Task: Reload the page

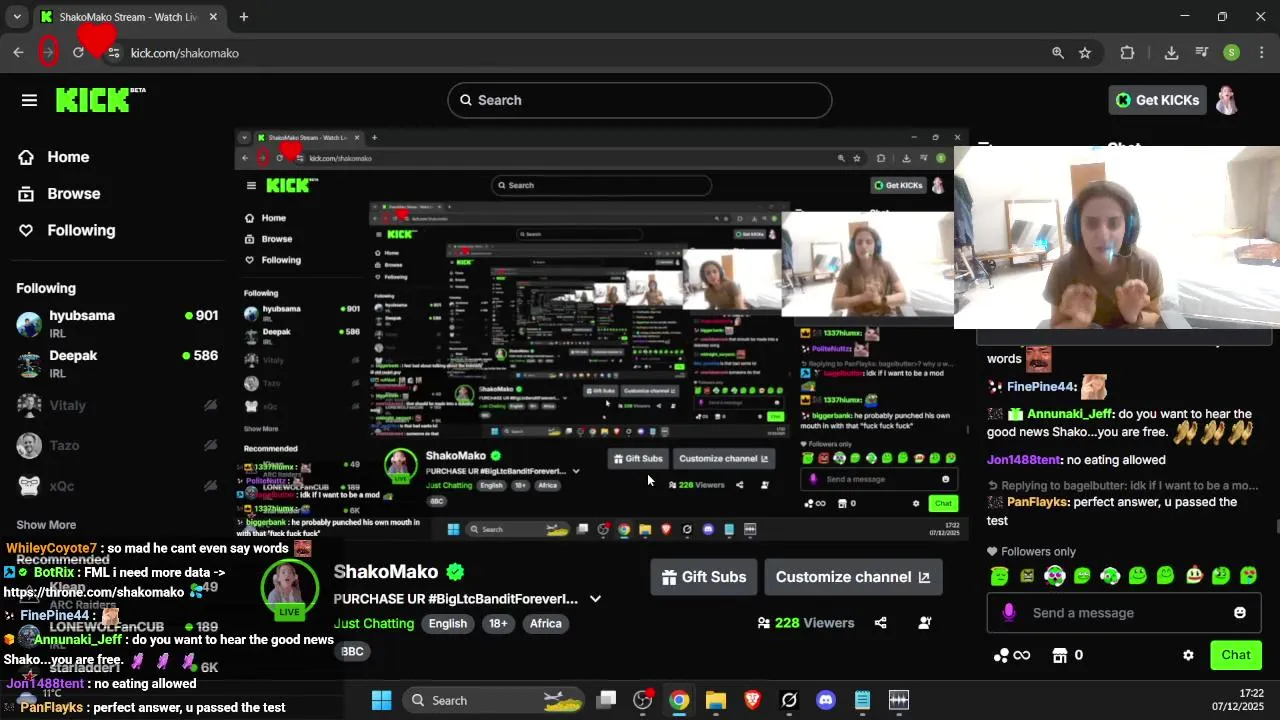Action: [x=78, y=53]
